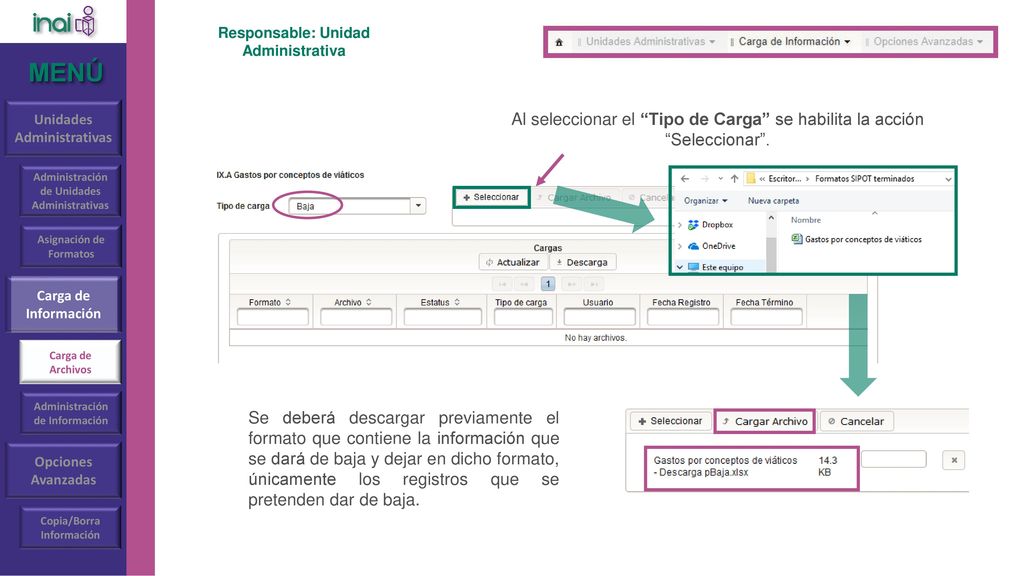Open Copia/Borra Información side item
This screenshot has width=1024, height=576.
[x=71, y=528]
